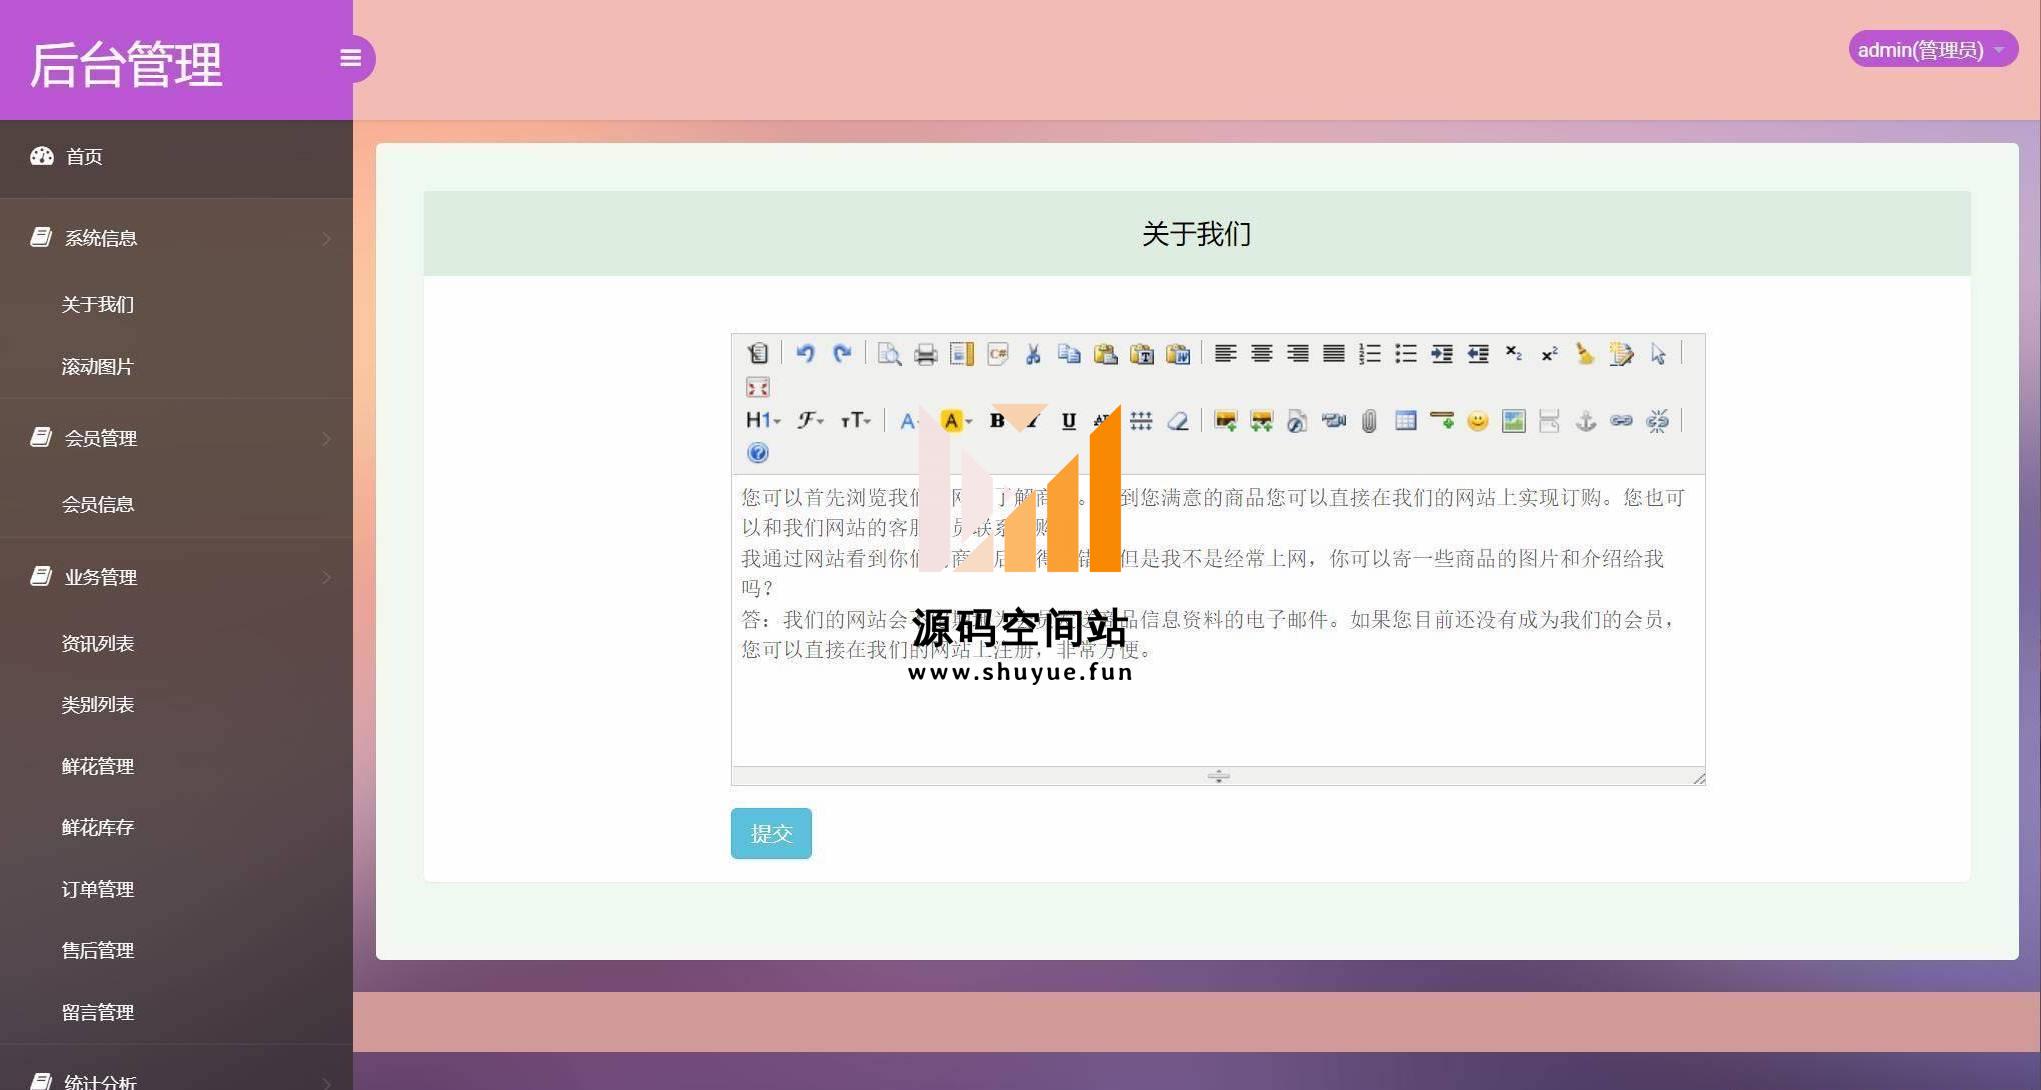Viewport: 2041px width, 1090px height.
Task: Open the font size dropdown
Action: (855, 420)
